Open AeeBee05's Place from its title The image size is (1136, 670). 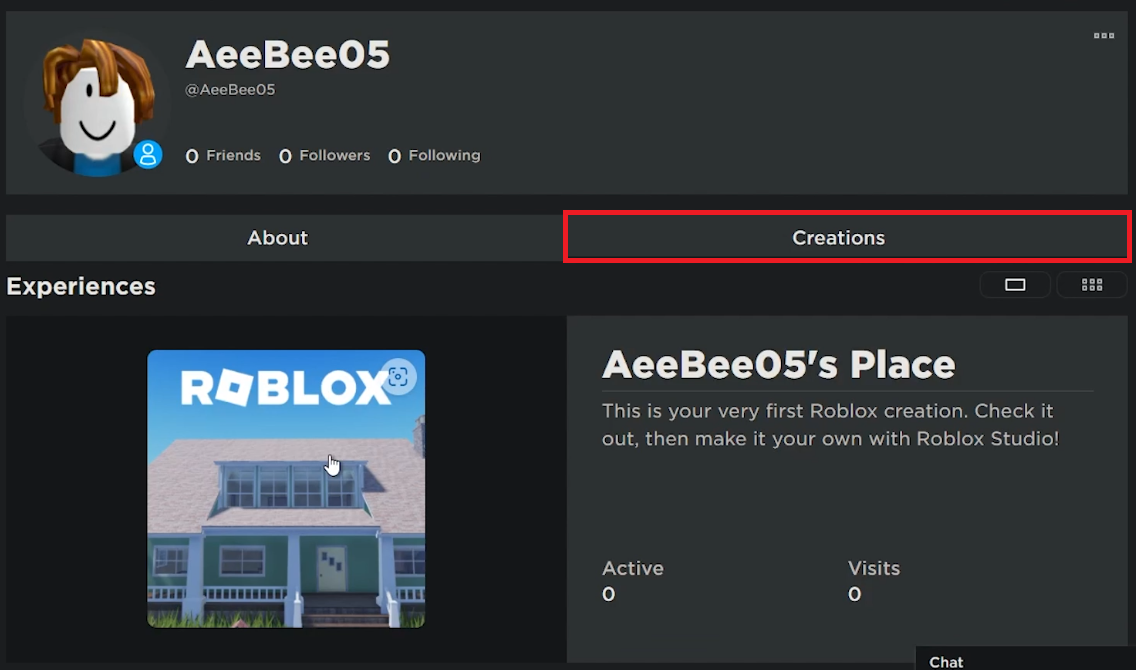(778, 363)
